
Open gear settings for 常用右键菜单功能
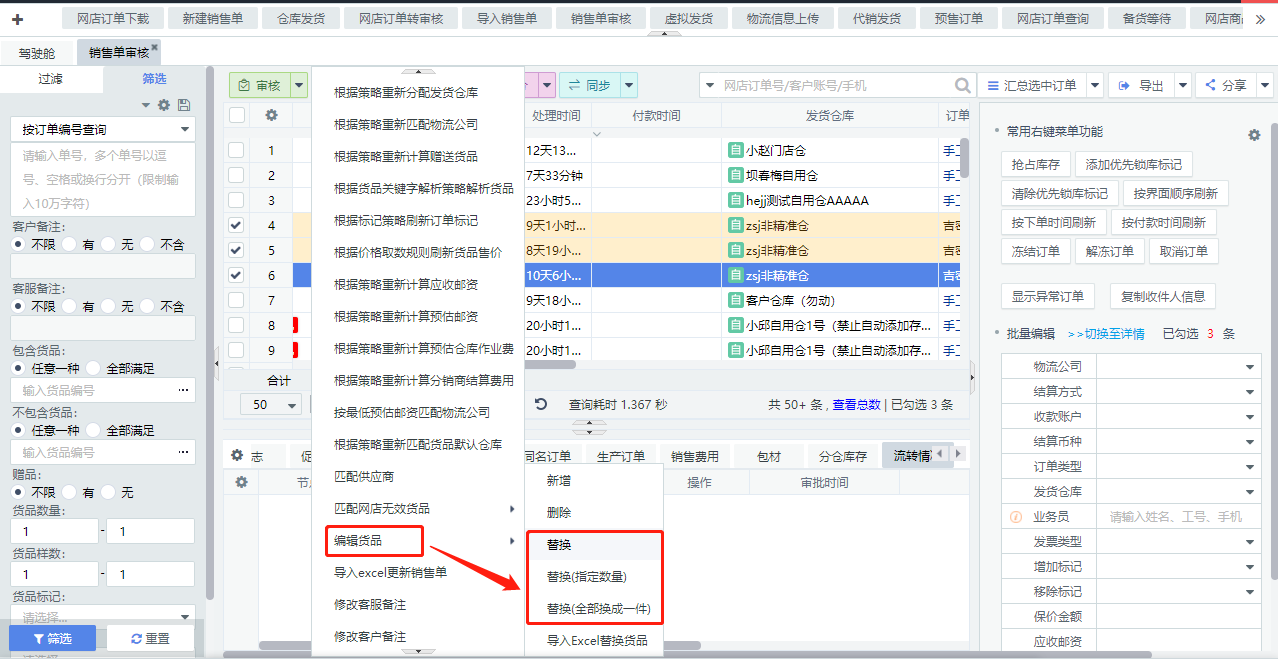coord(1254,135)
